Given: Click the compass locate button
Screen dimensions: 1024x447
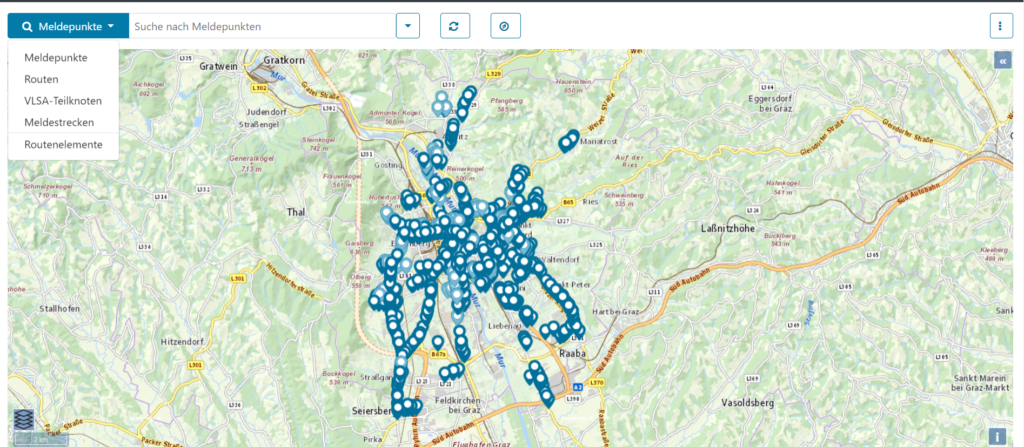Looking at the screenshot, I should (x=505, y=26).
